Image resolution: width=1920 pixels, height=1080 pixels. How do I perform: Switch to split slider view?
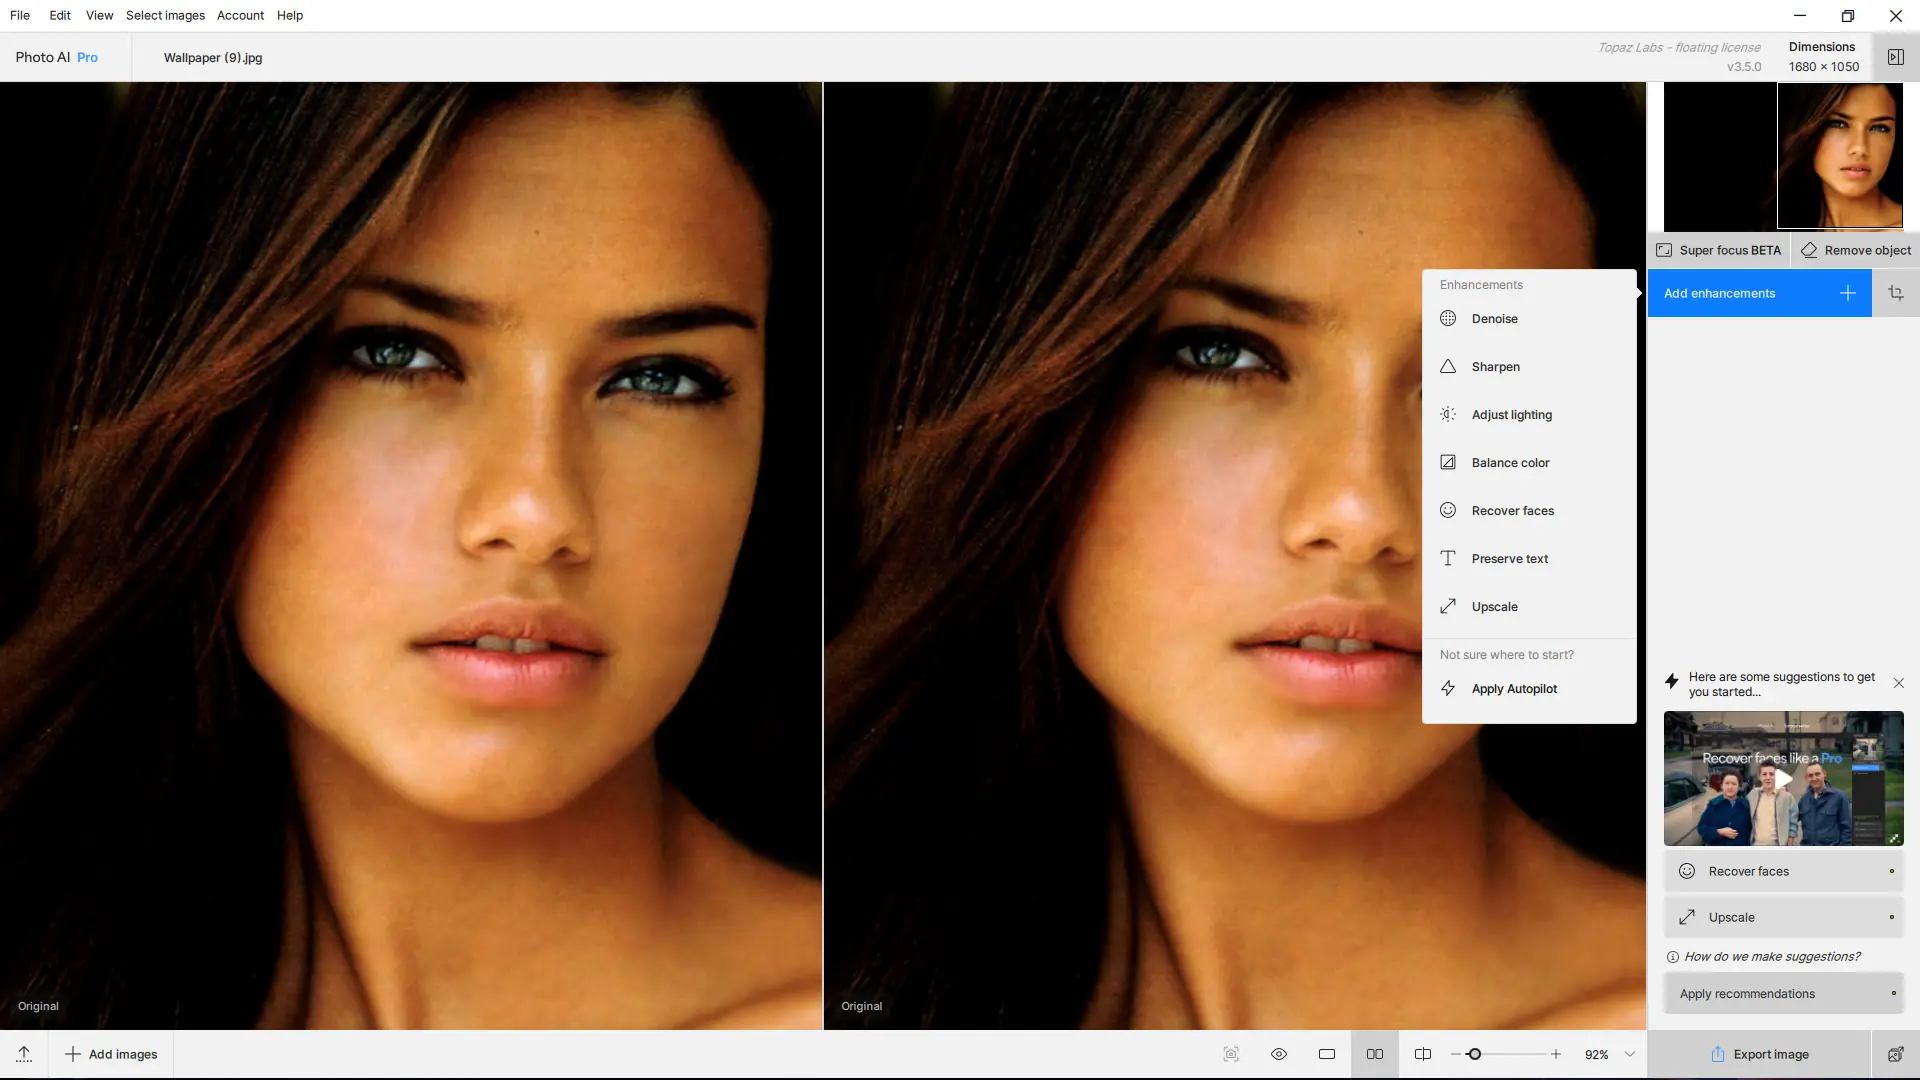pos(1423,1054)
